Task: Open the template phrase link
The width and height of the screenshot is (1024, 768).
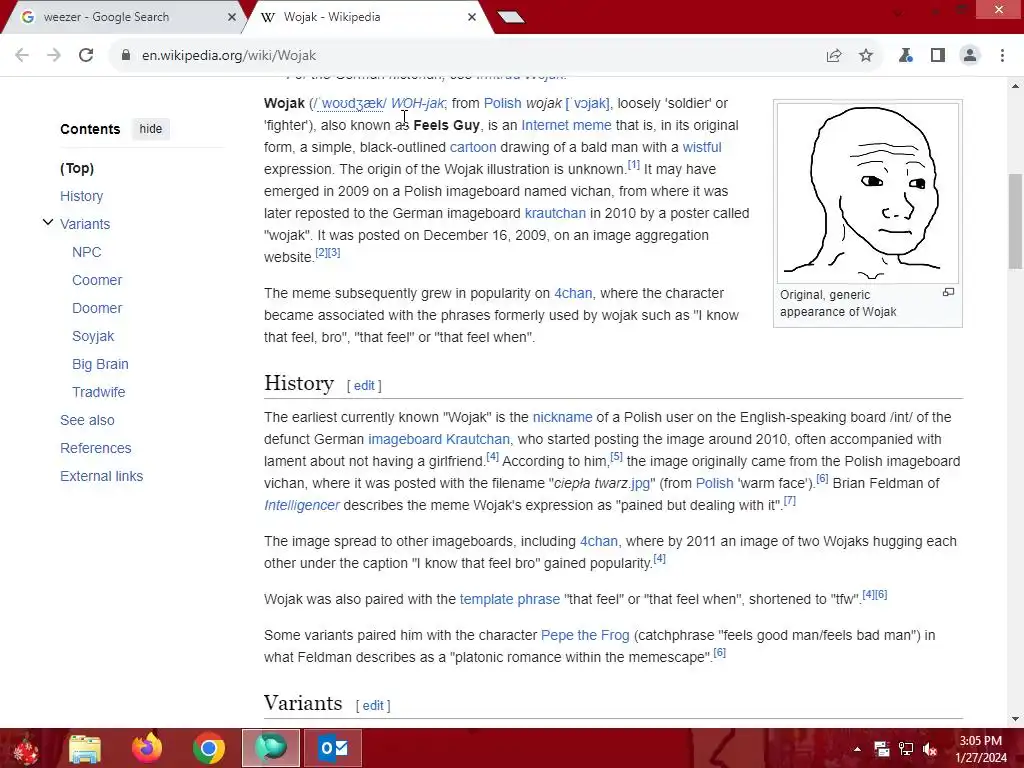Action: (x=510, y=600)
